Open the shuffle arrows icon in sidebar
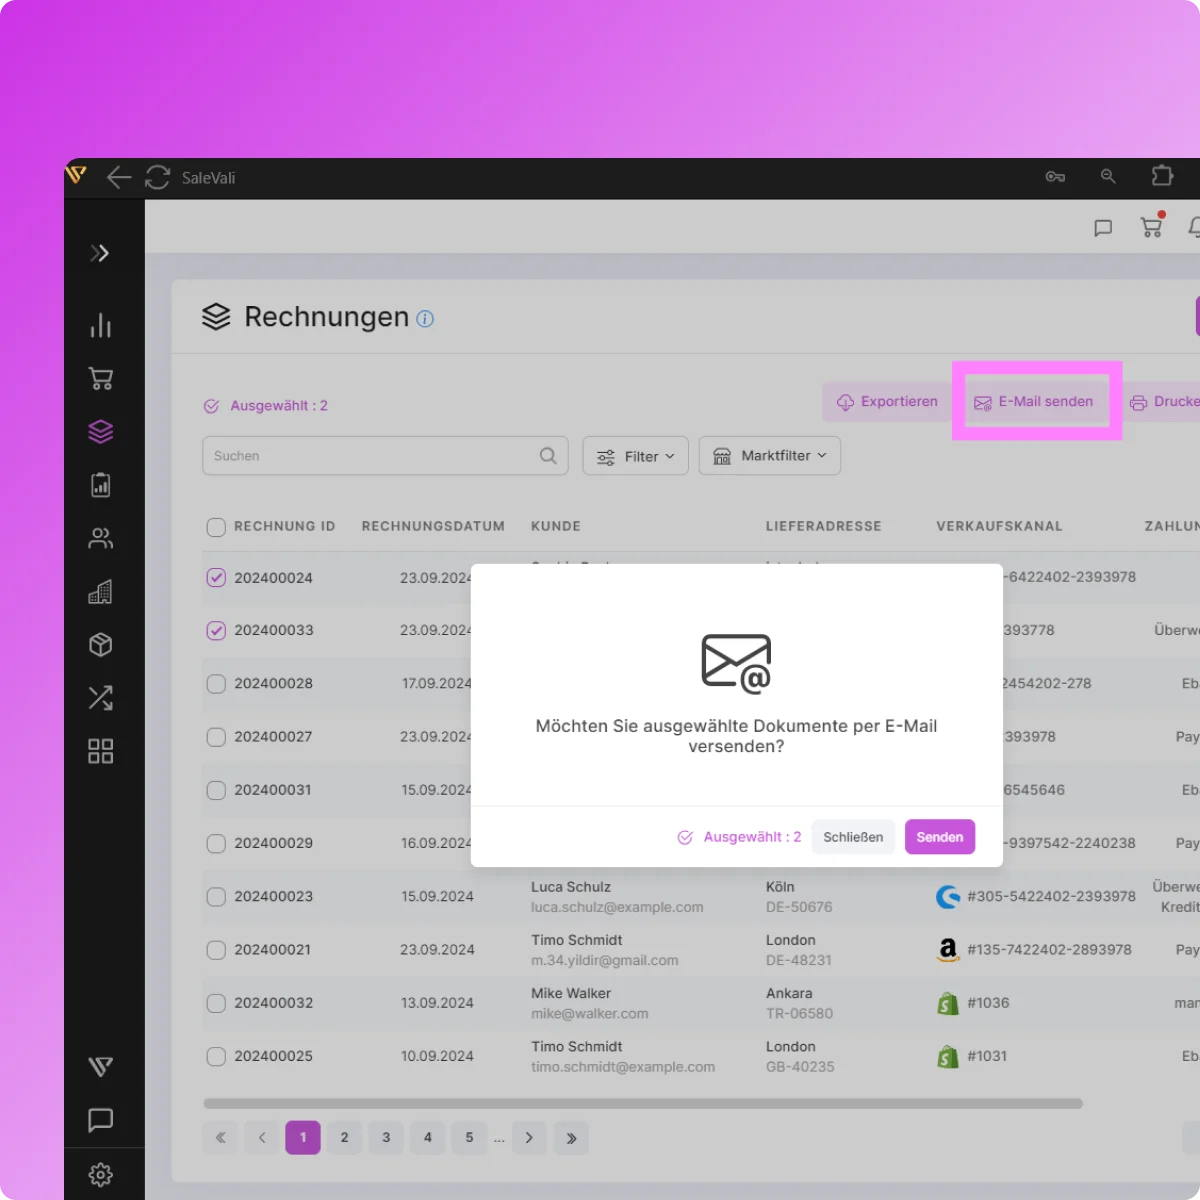Screen dimensions: 1200x1200 tap(100, 698)
